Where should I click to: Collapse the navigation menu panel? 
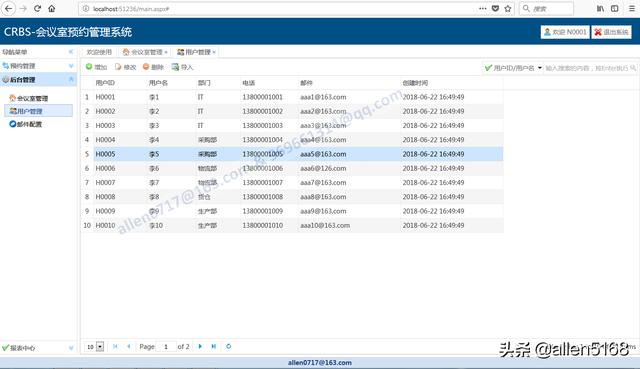coord(71,52)
